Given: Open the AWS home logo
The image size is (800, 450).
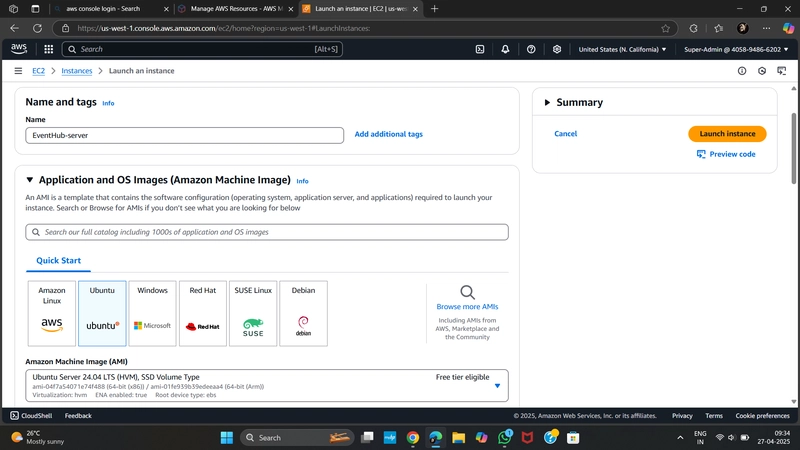Looking at the screenshot, I should pos(19,48).
